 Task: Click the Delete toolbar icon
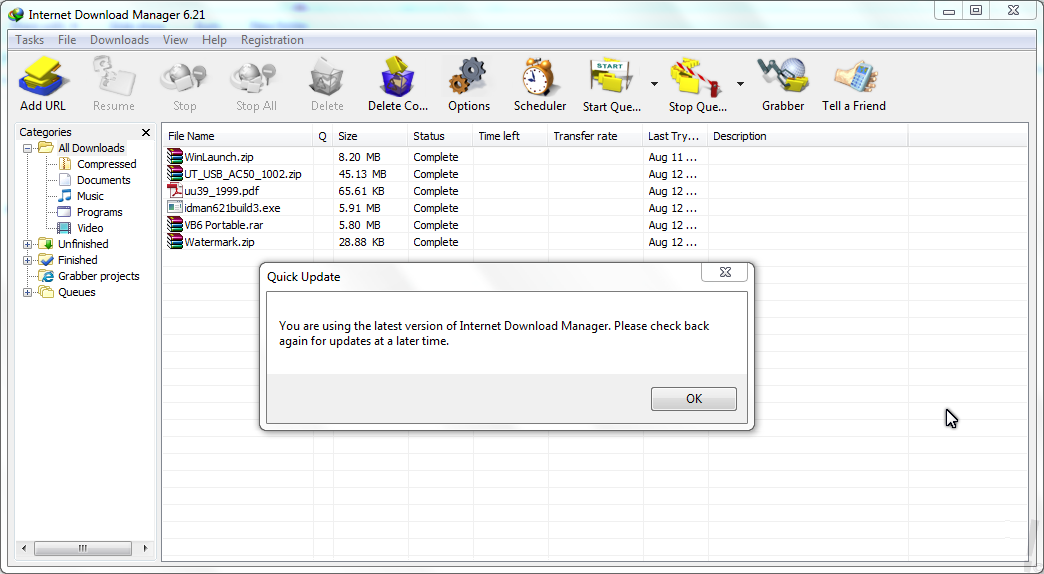pos(326,78)
